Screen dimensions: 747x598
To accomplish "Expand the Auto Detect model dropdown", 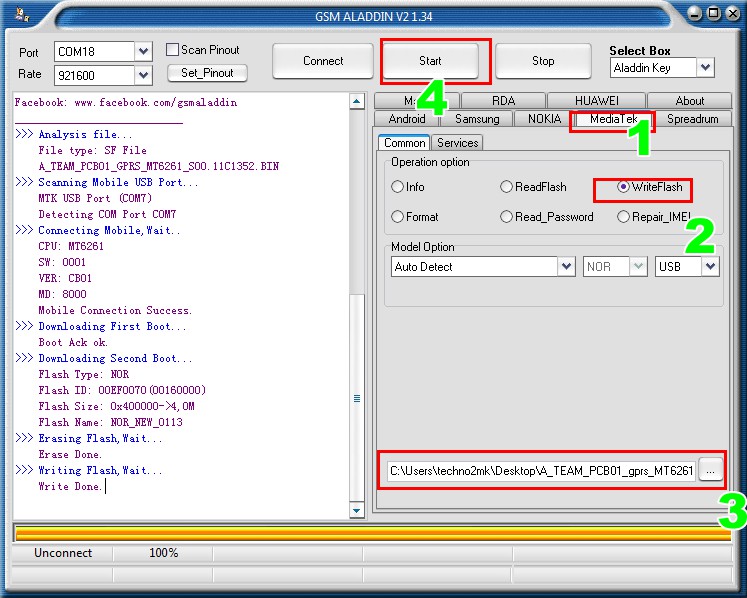I will 566,267.
